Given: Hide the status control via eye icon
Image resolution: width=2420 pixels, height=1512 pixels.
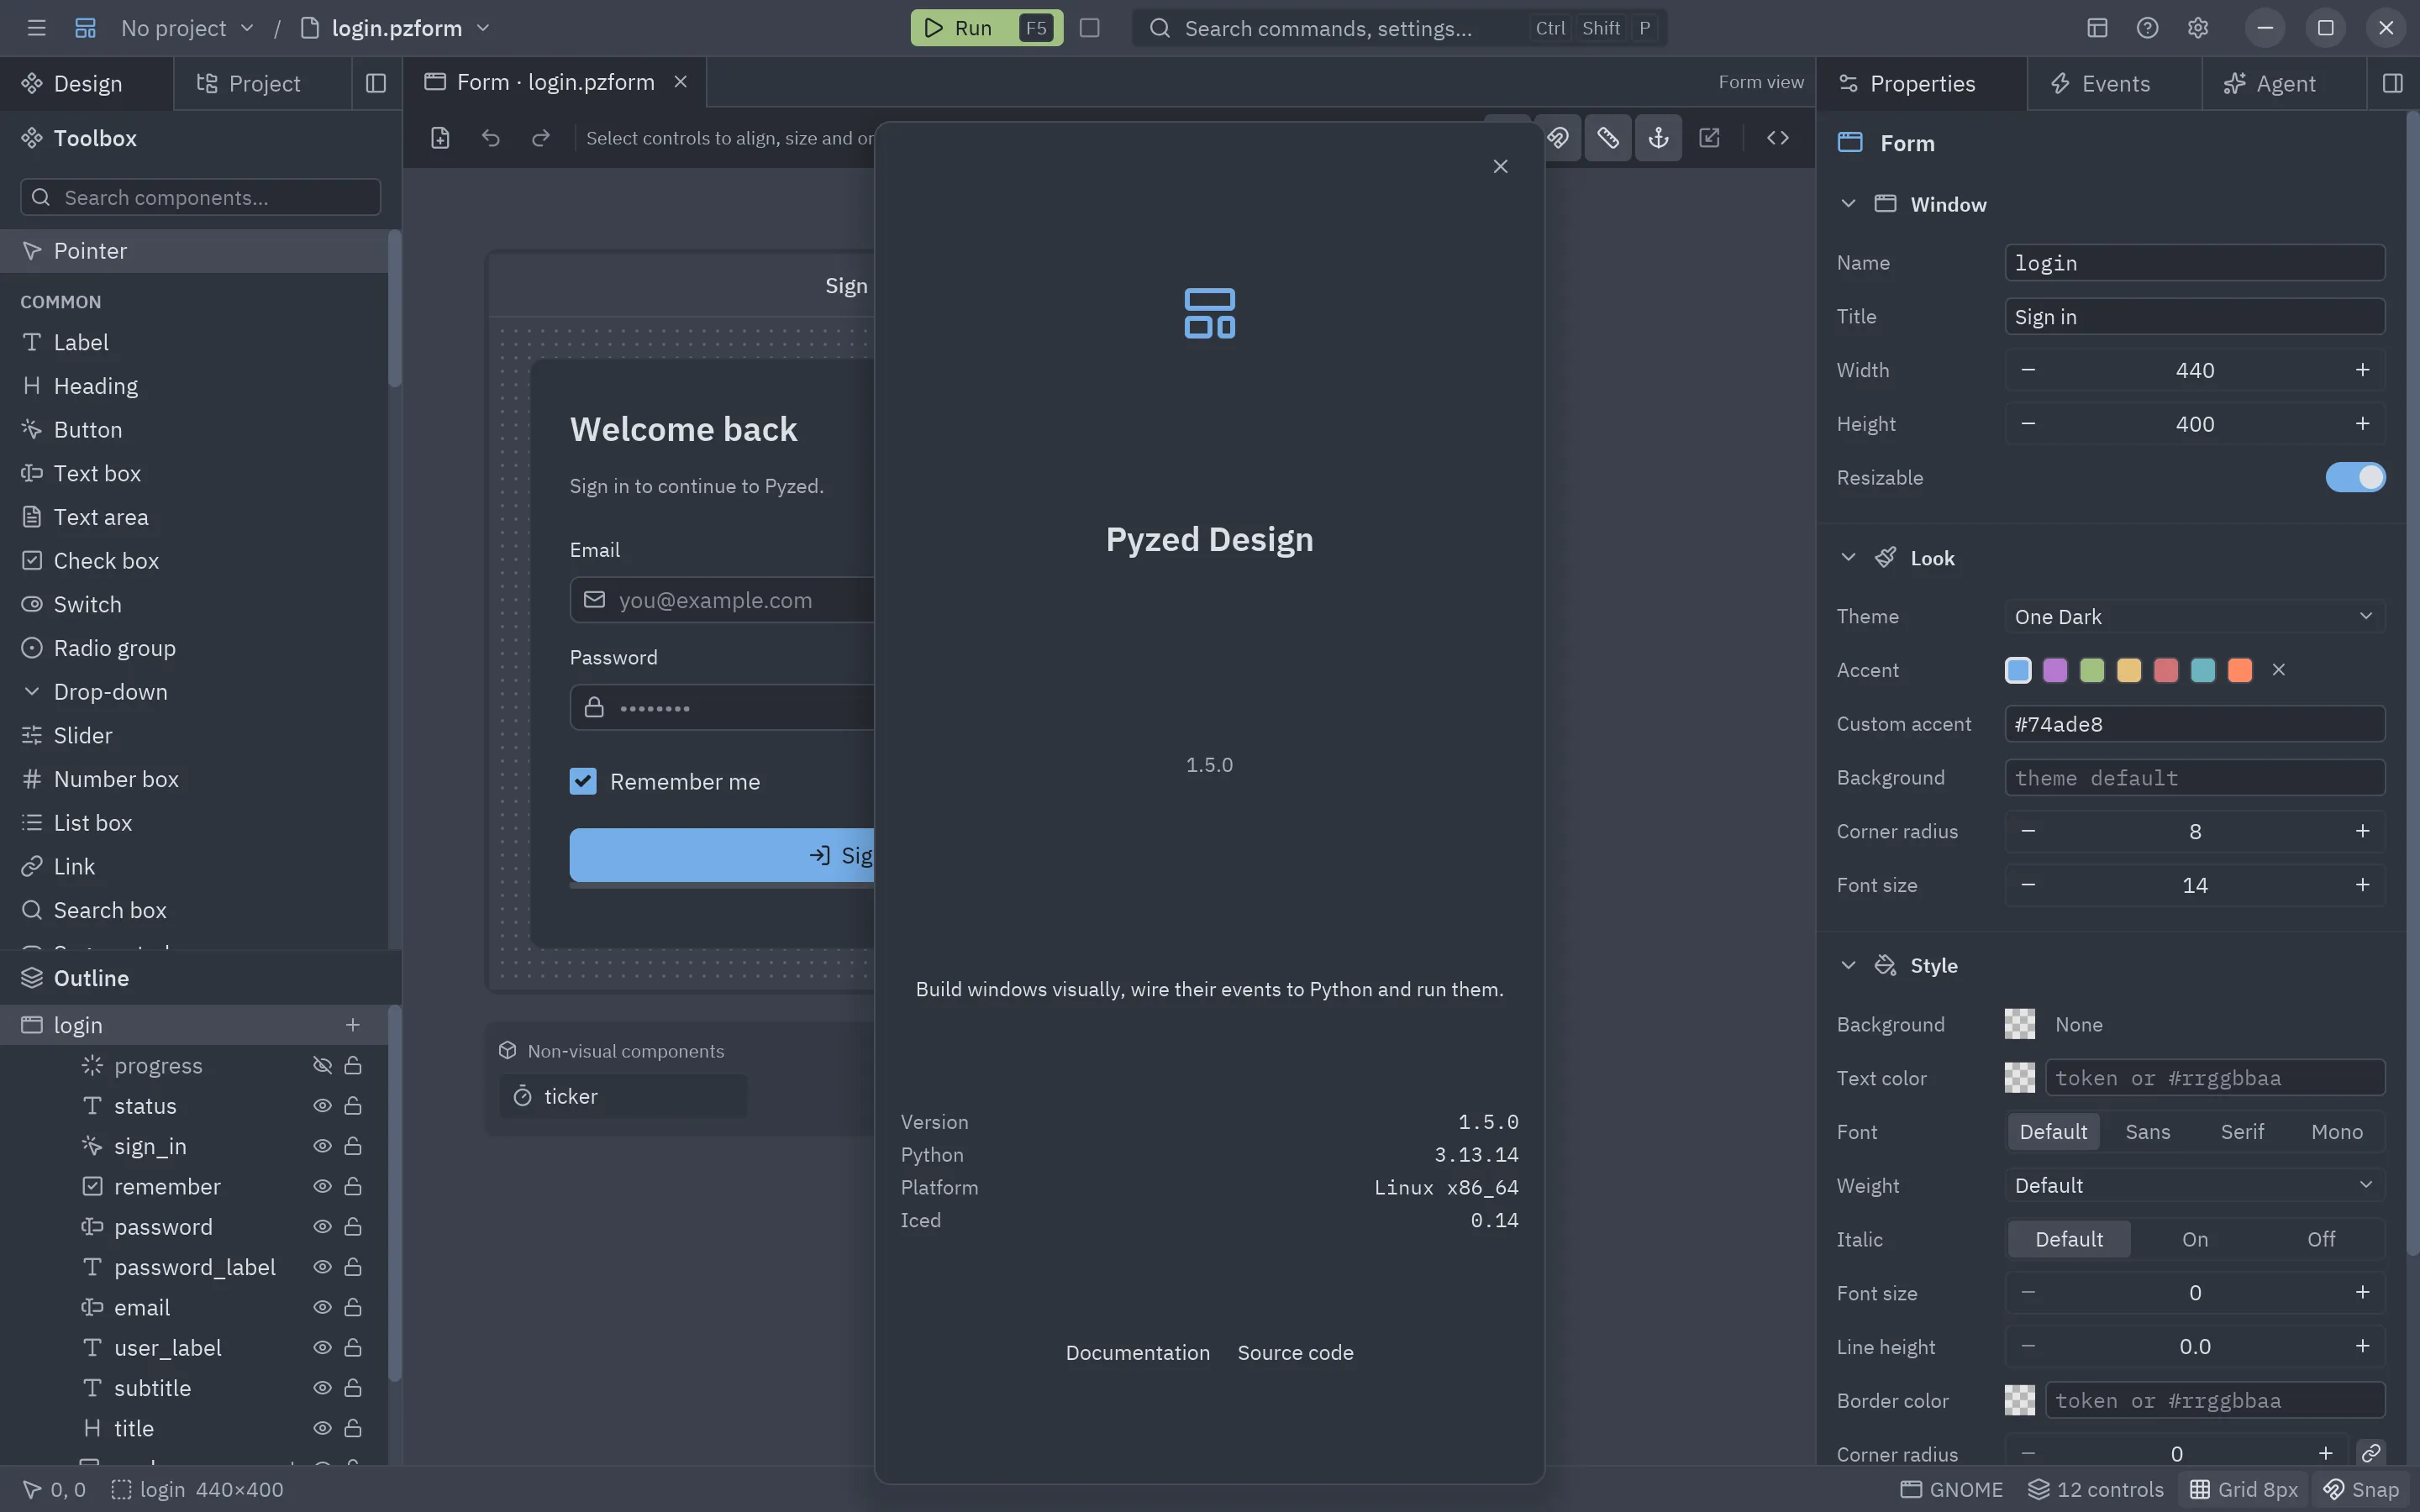Looking at the screenshot, I should pos(322,1105).
